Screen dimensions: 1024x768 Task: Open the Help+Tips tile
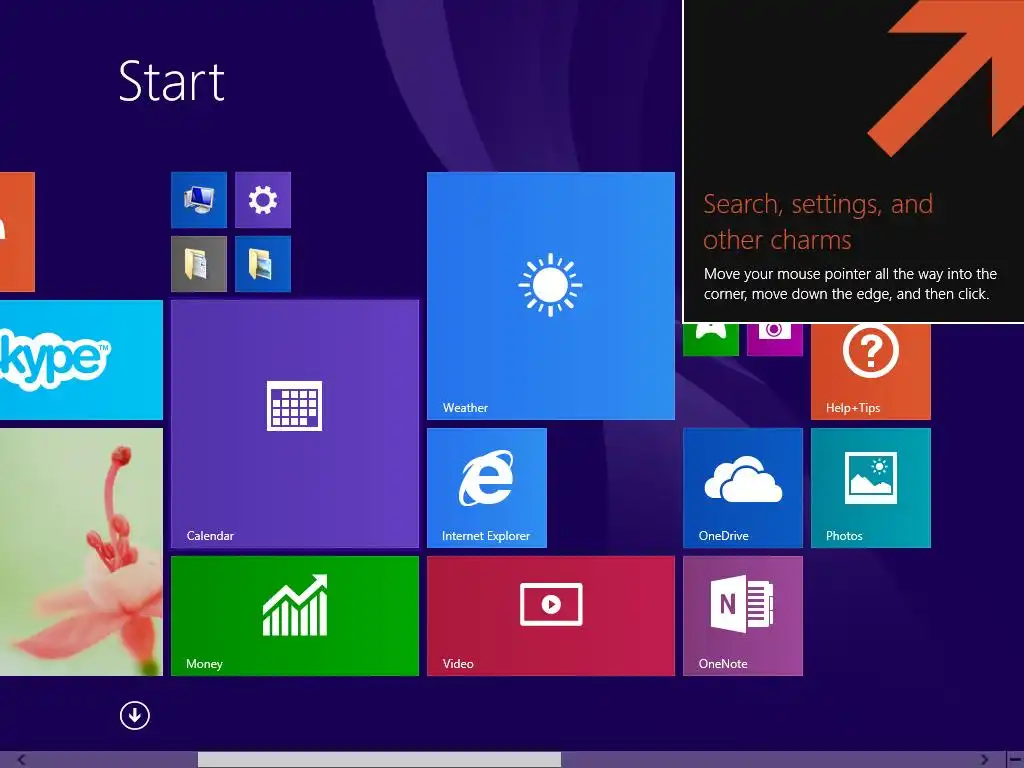click(871, 372)
